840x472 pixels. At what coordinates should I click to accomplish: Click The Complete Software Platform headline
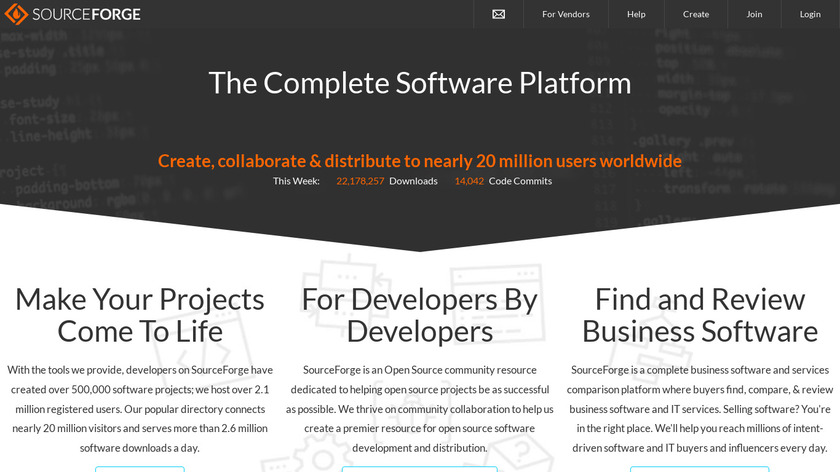[420, 82]
